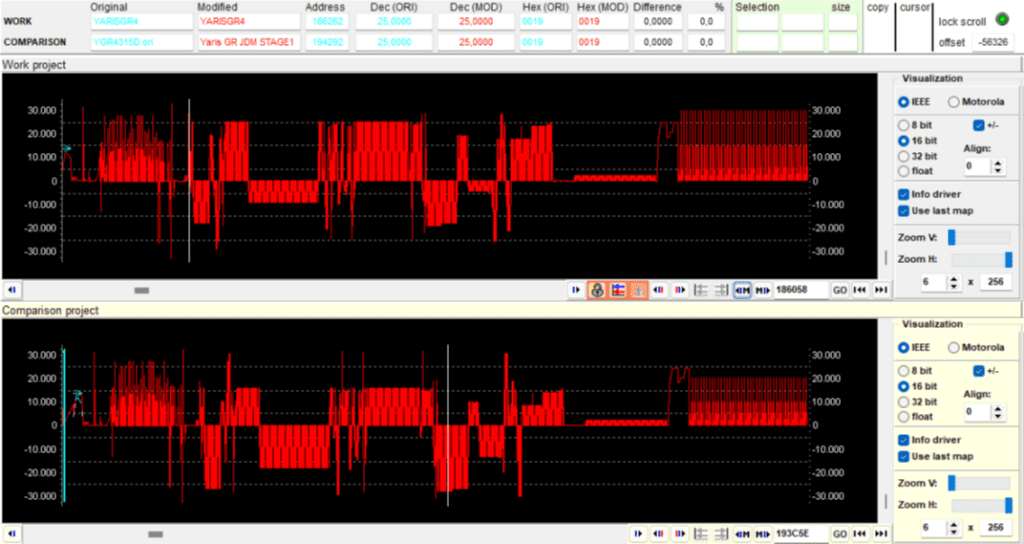Click scroll-right arrow icon in Work project toolbar
The width and height of the screenshot is (1024, 544).
pyautogui.click(x=575, y=290)
